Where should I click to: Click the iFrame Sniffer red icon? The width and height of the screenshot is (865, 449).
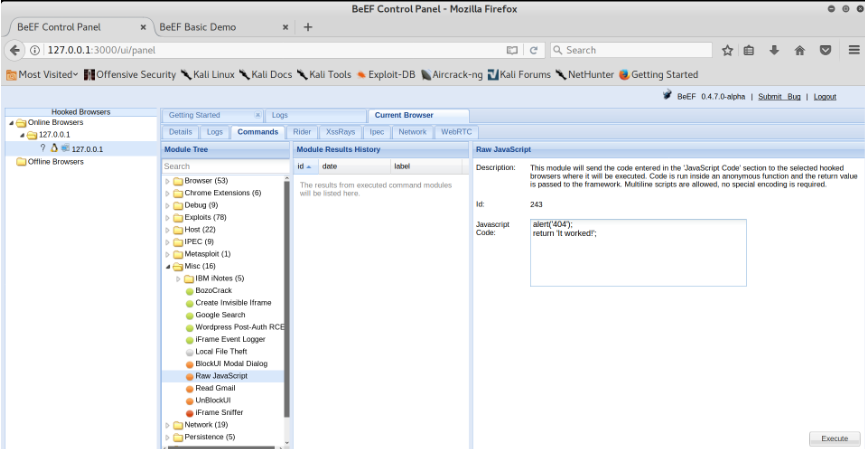tap(189, 413)
